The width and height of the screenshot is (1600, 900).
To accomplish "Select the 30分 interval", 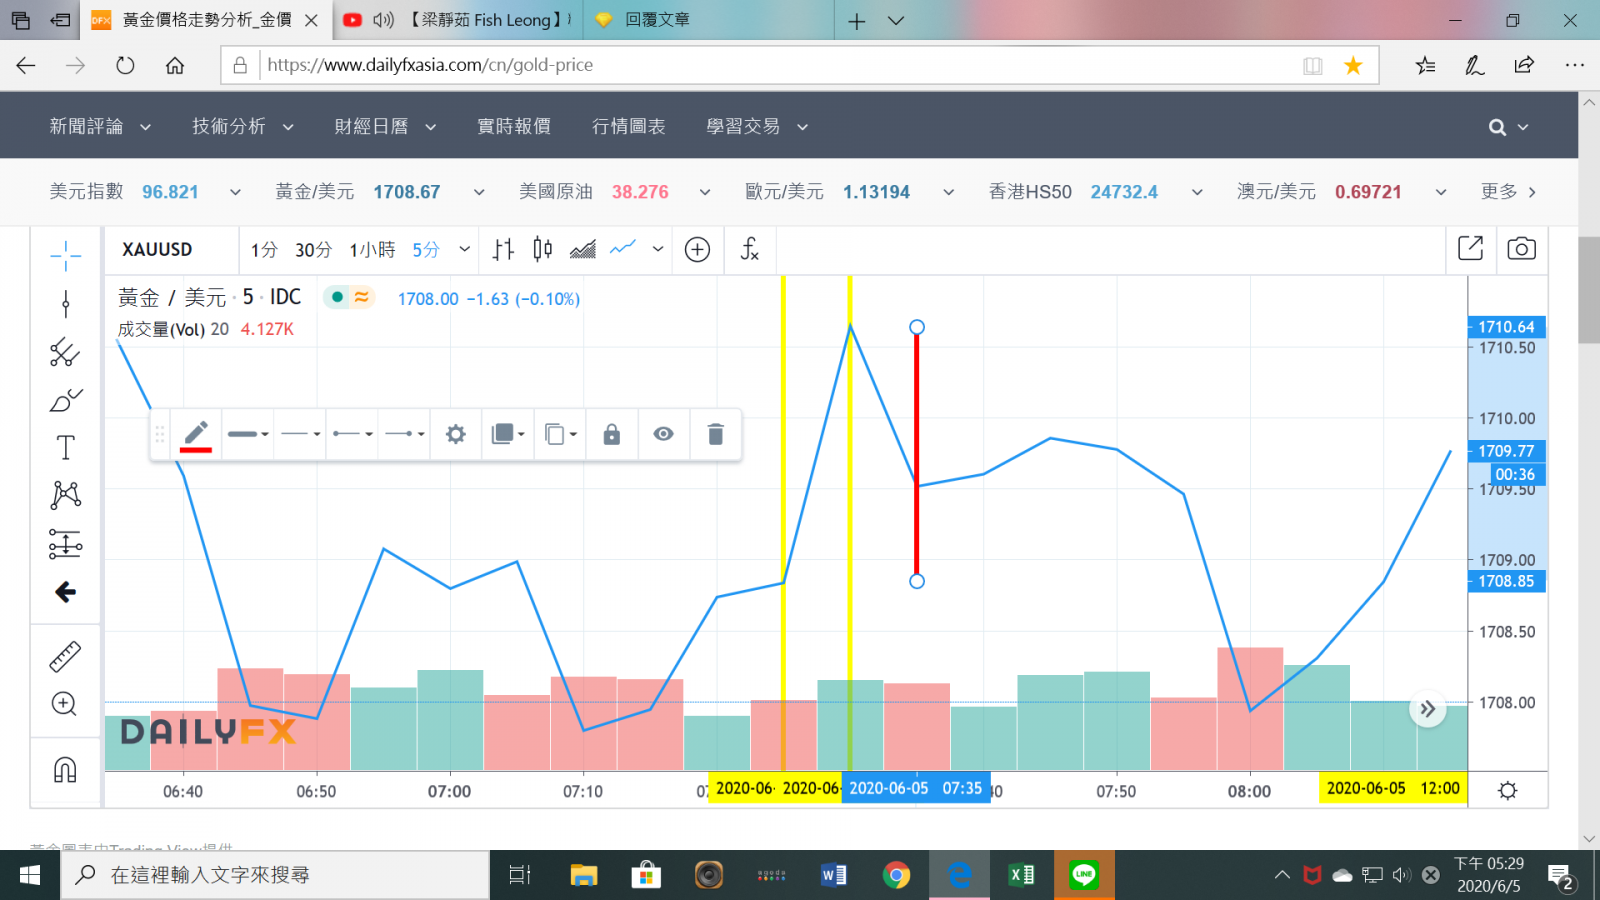I will (313, 250).
